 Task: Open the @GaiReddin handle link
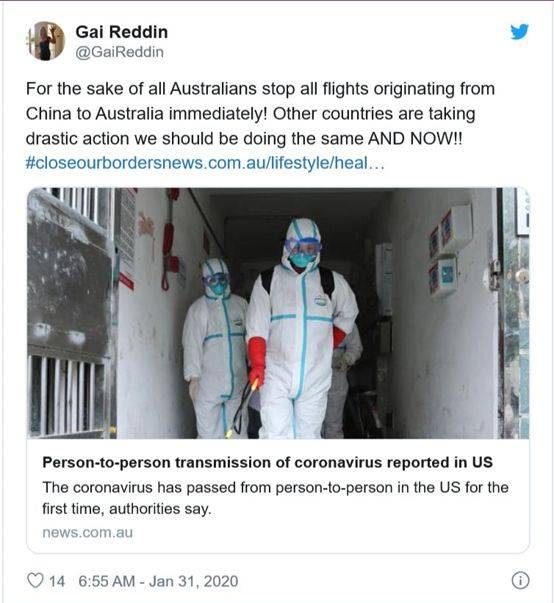(x=120, y=52)
